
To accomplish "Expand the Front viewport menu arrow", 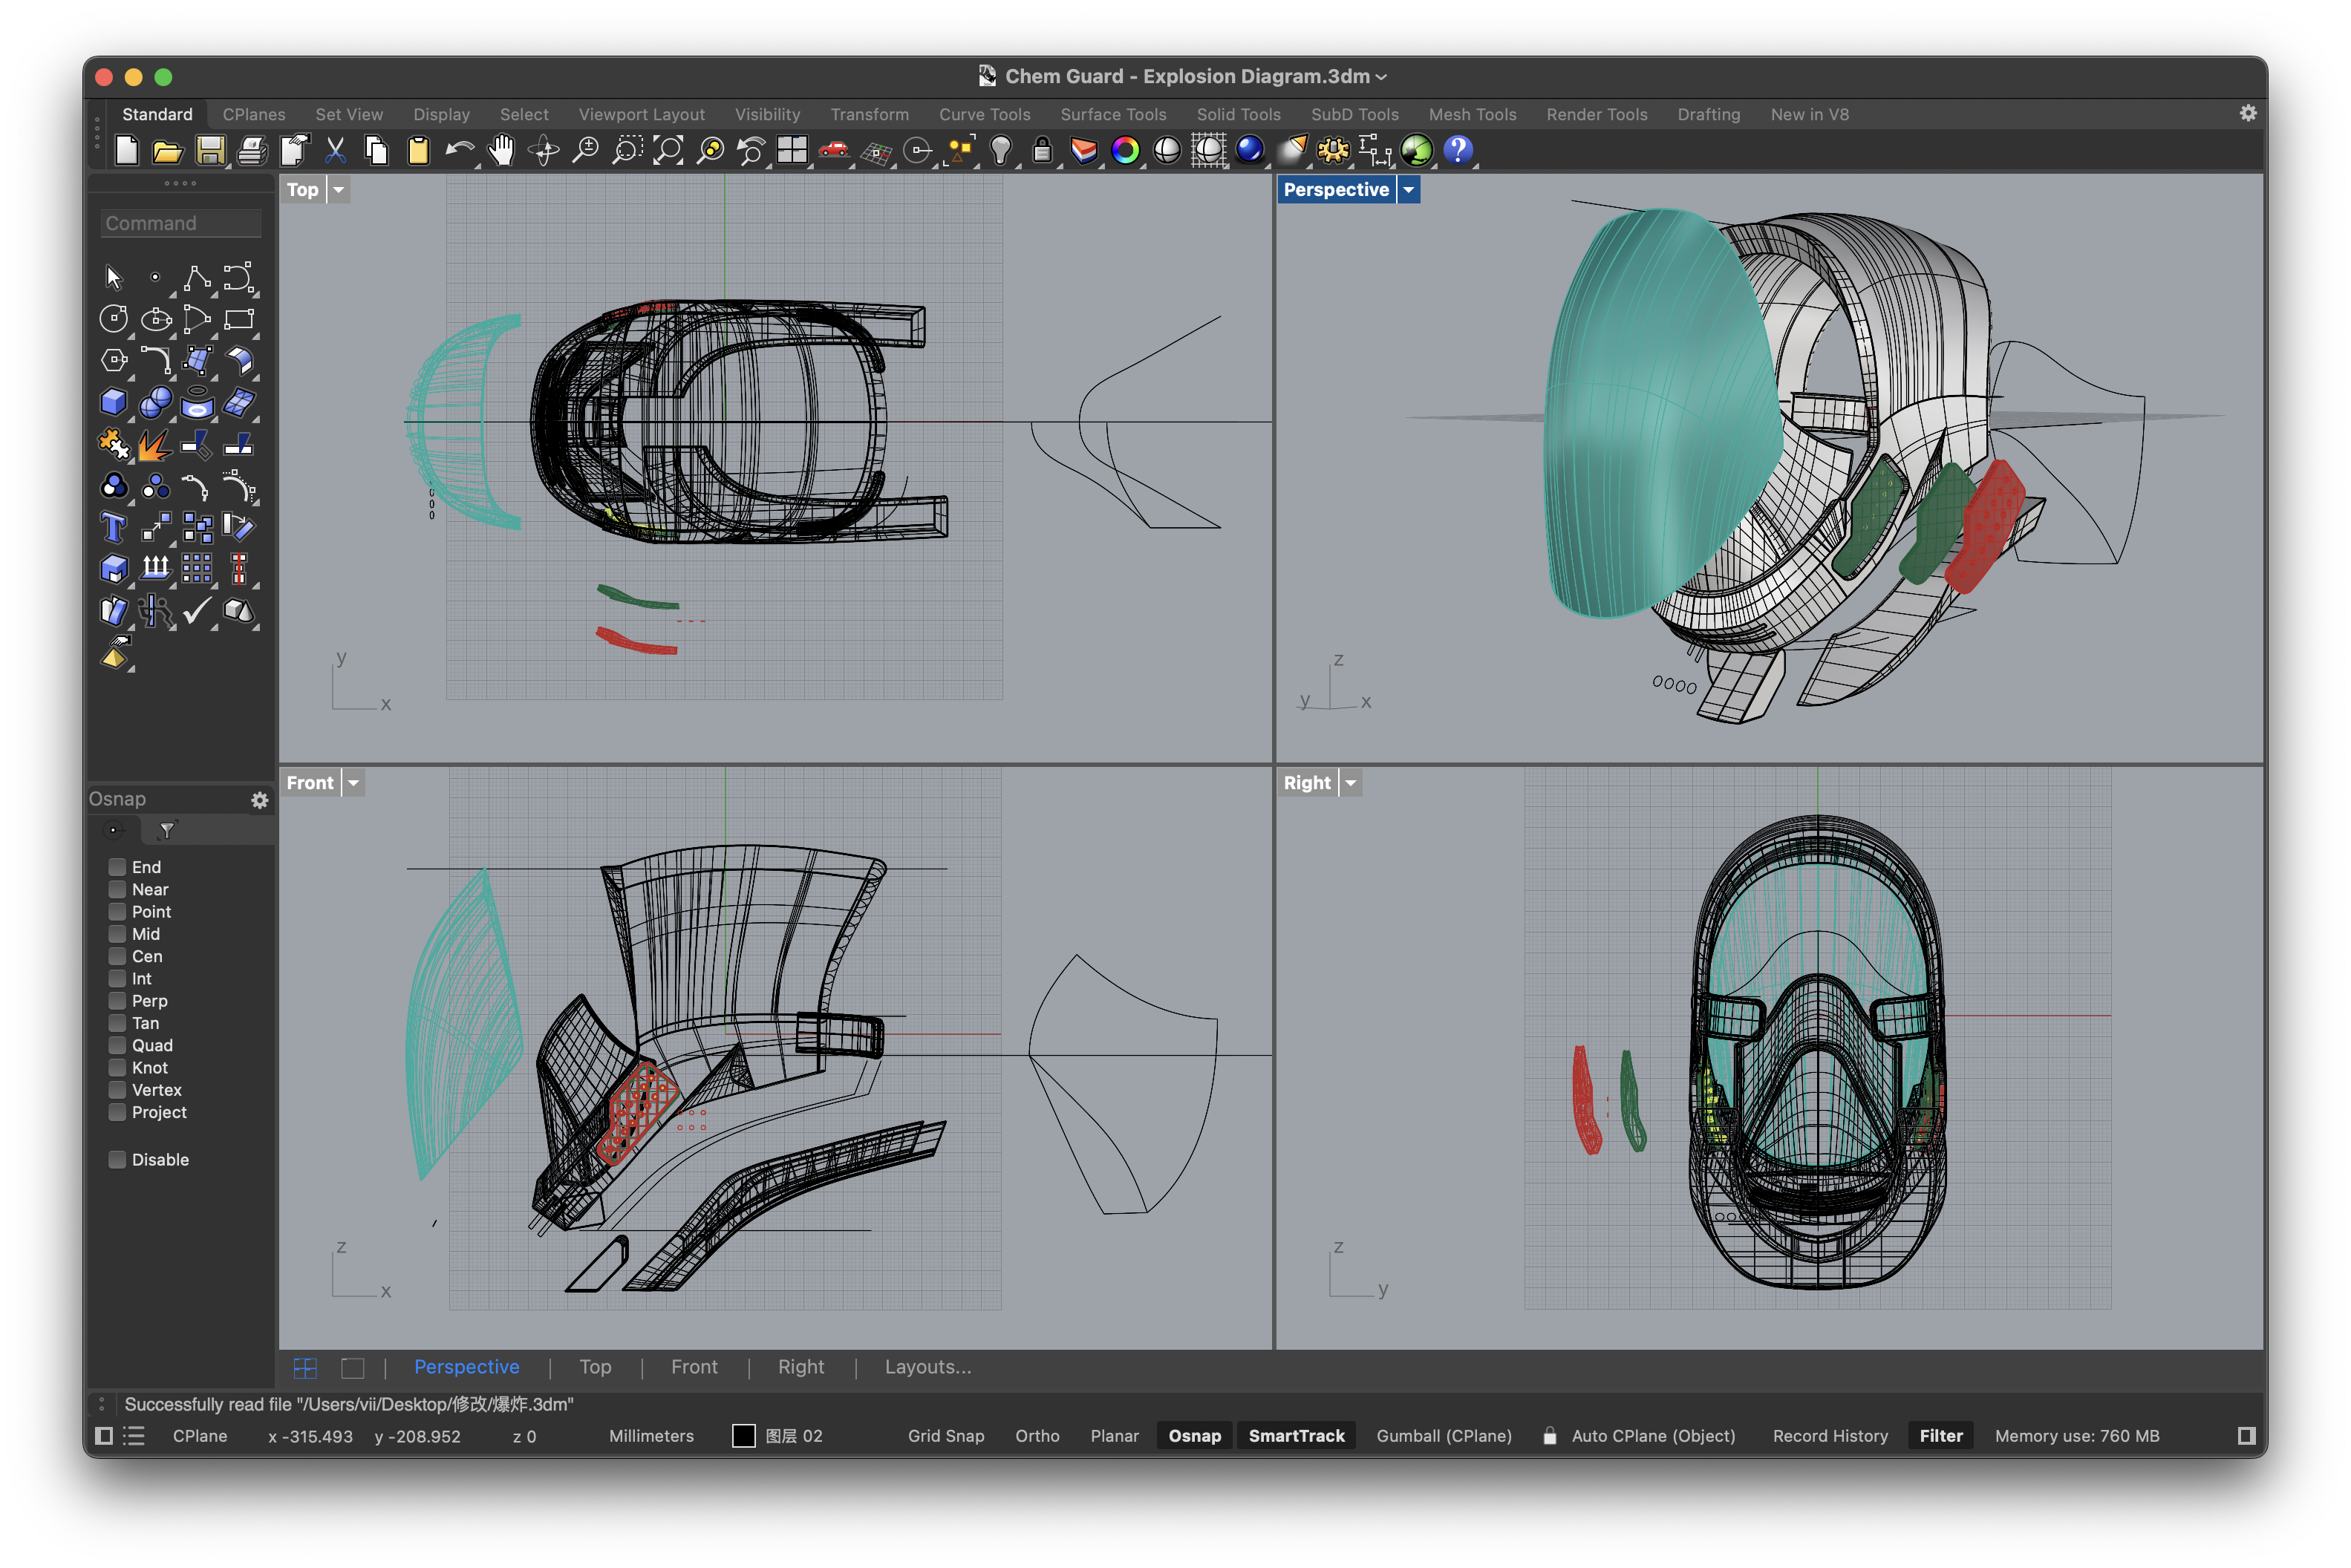I will click(353, 783).
